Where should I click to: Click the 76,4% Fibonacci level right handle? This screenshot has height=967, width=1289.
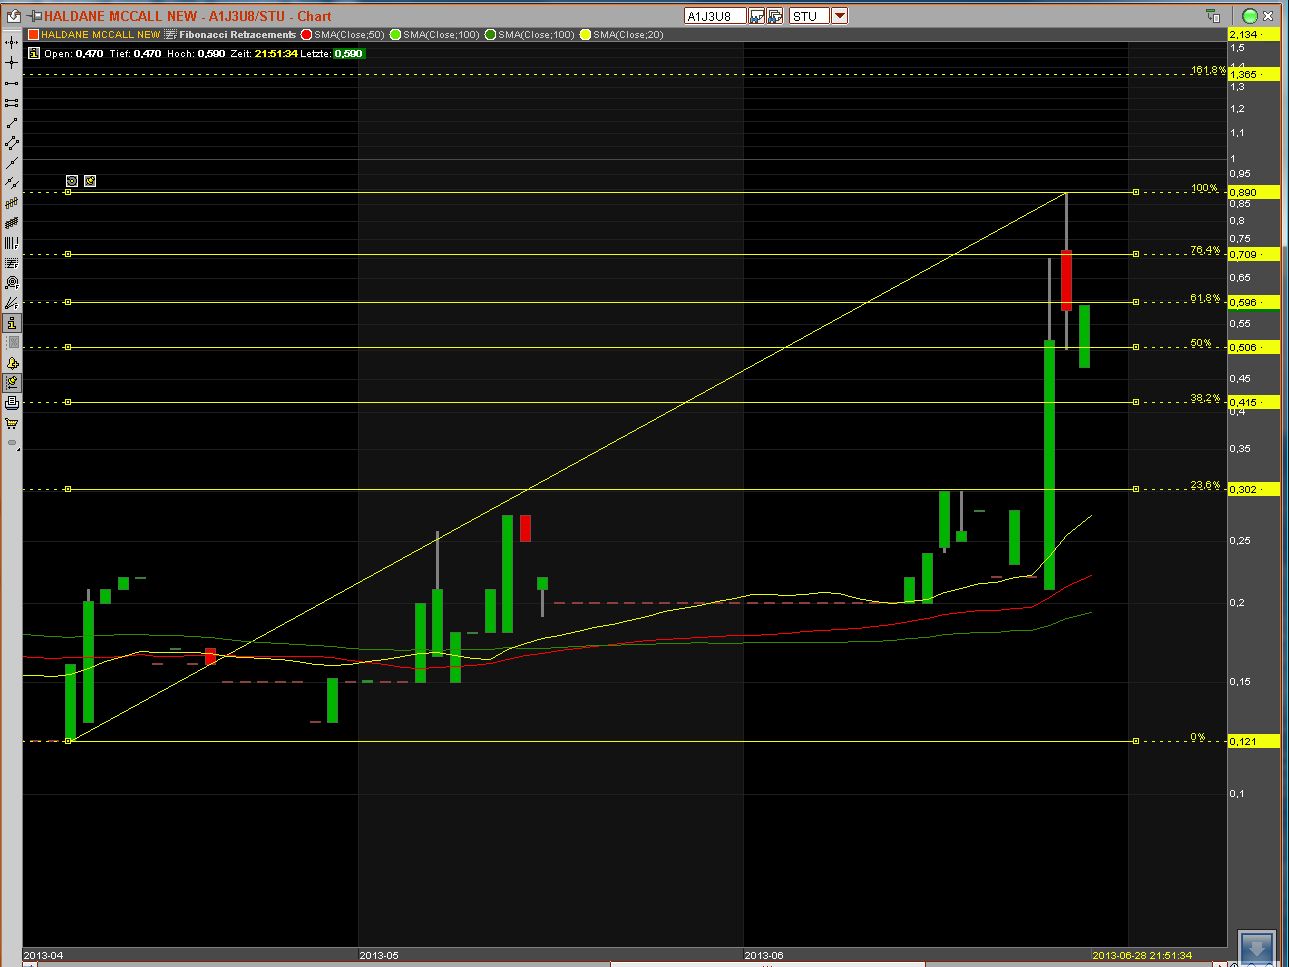(1136, 254)
